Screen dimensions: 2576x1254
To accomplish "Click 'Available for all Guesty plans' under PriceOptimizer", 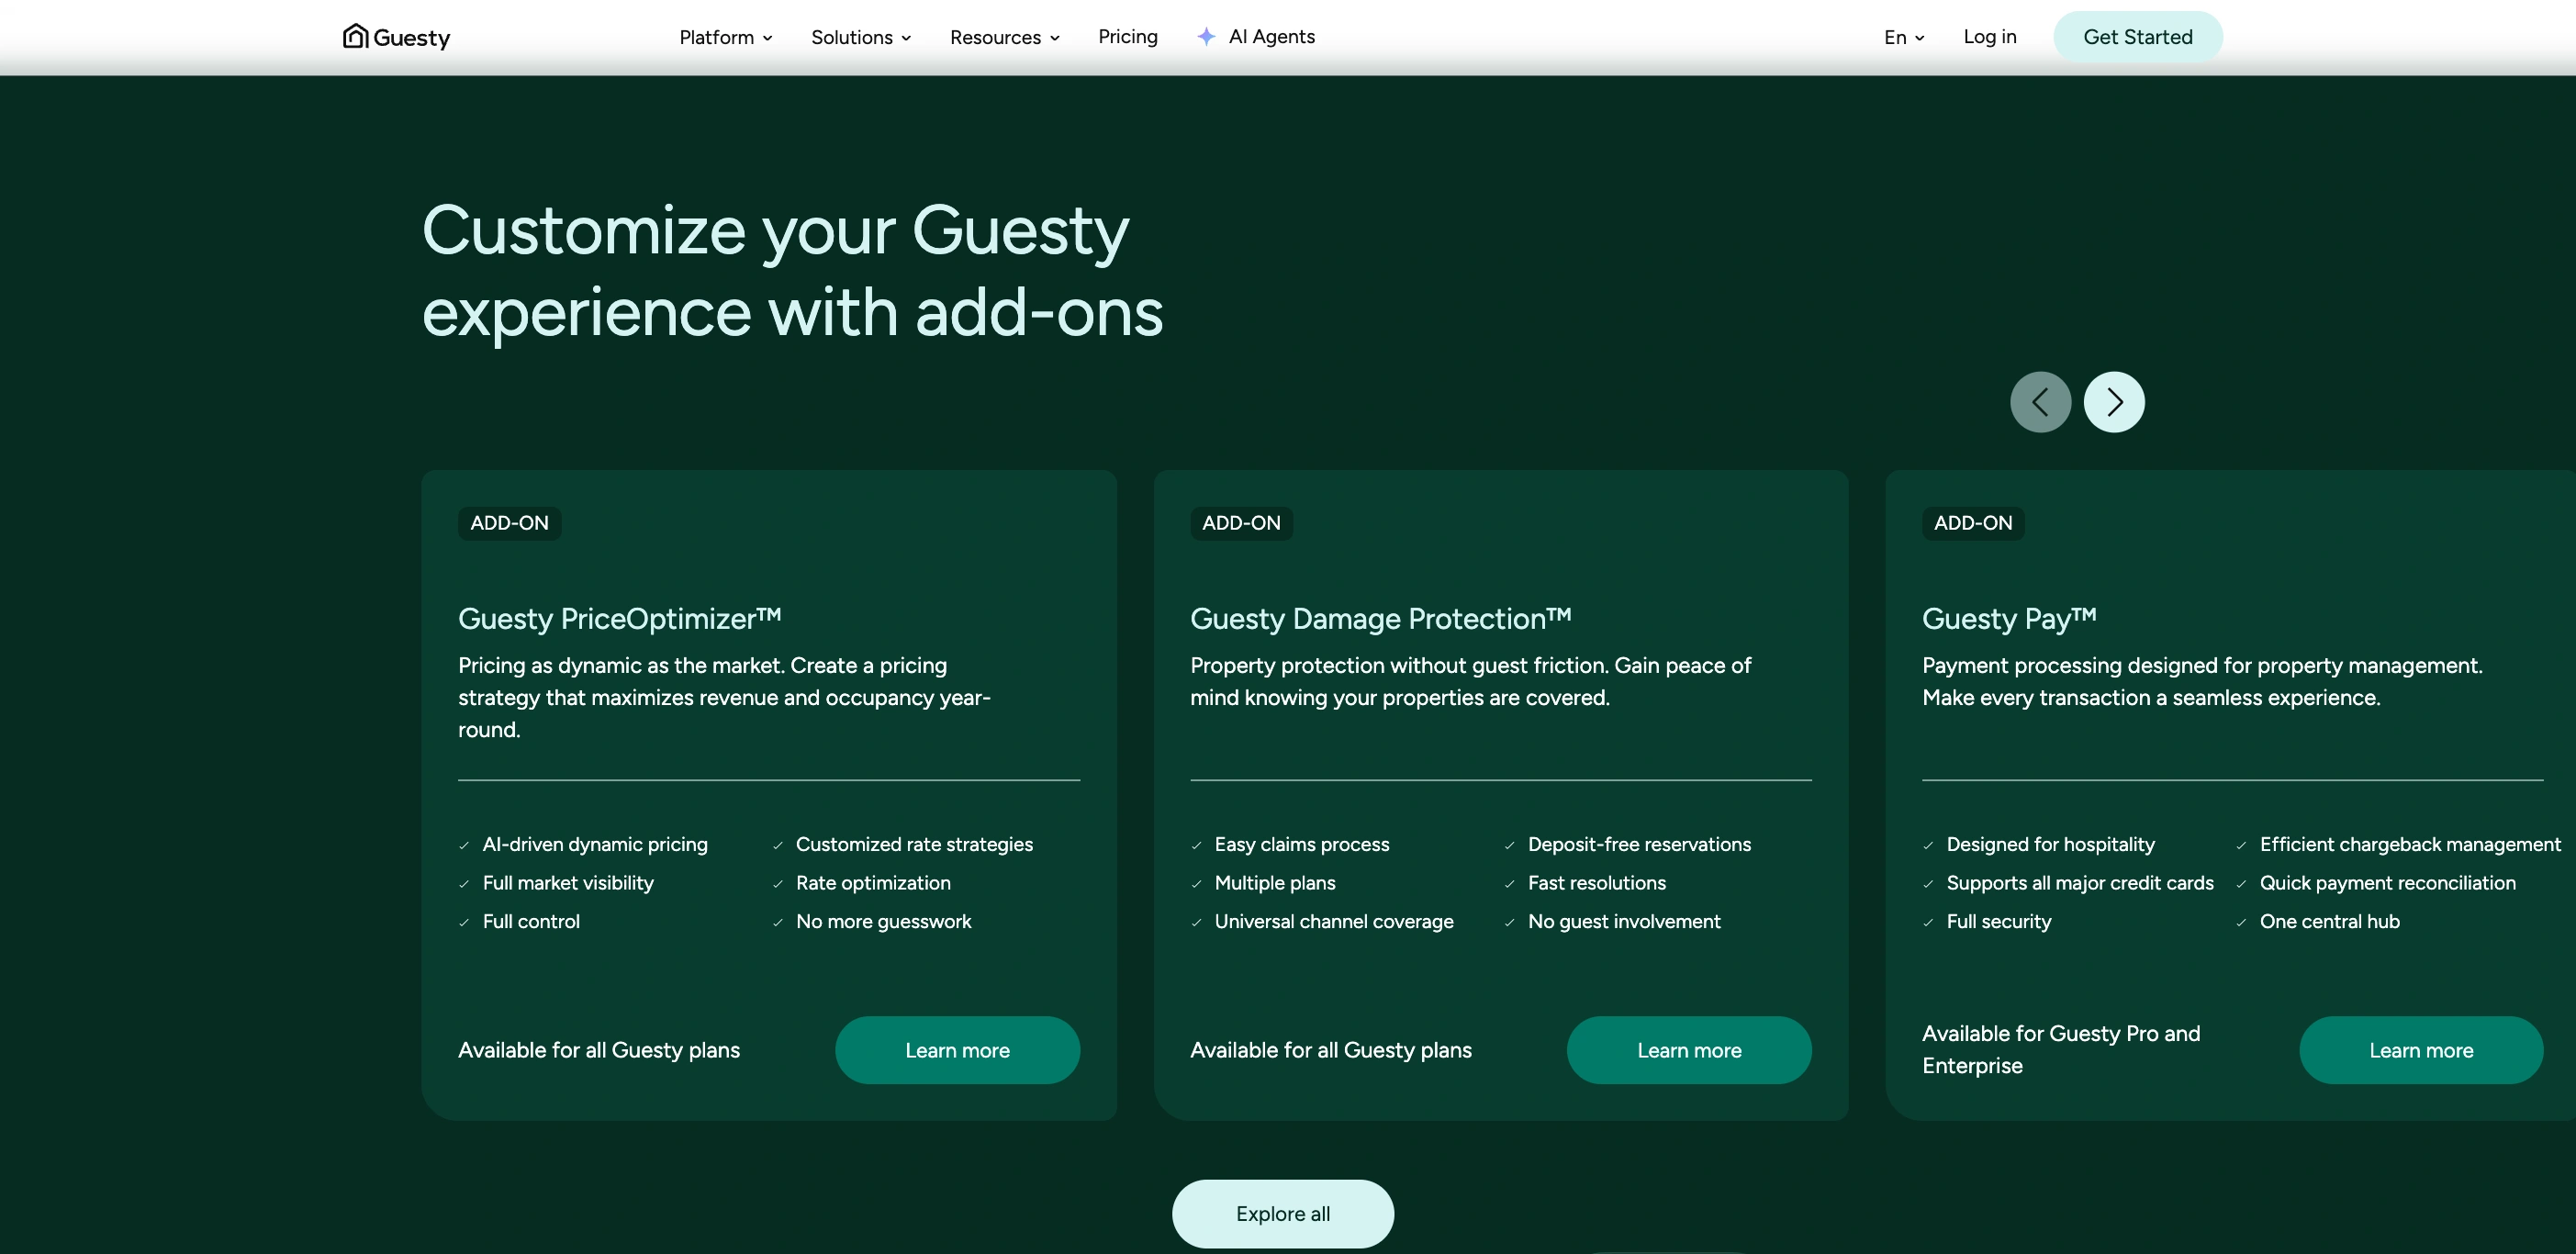I will click(598, 1050).
